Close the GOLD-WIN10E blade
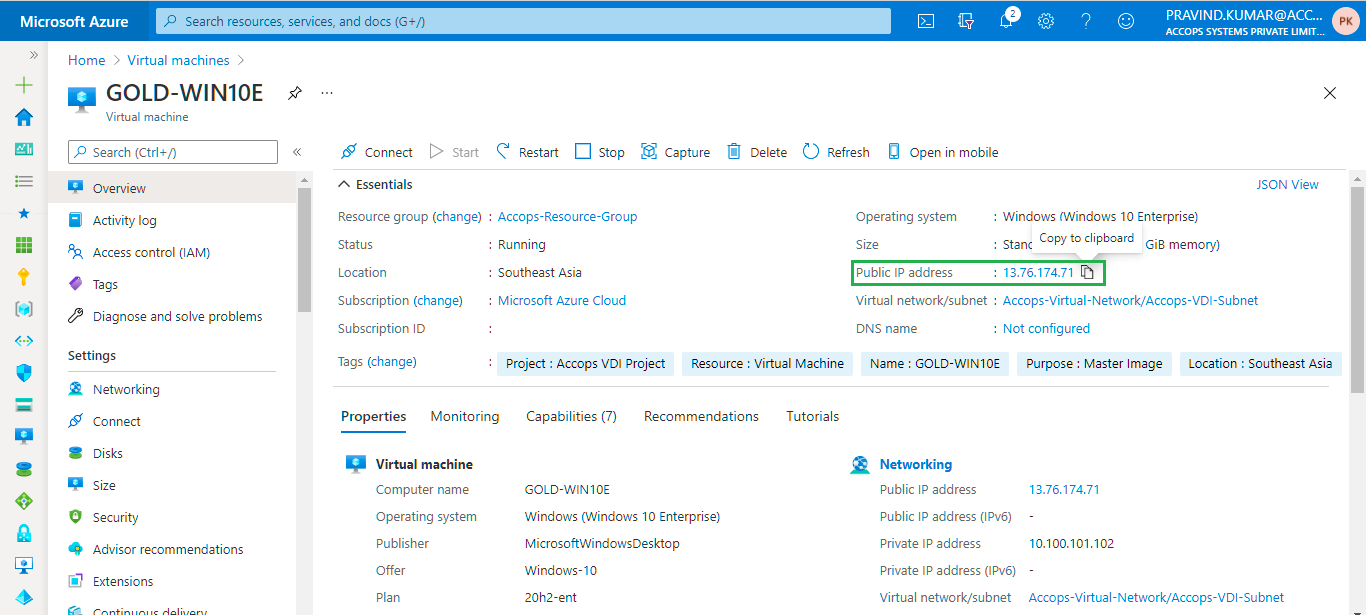Viewport: 1366px width, 615px height. coord(1330,93)
